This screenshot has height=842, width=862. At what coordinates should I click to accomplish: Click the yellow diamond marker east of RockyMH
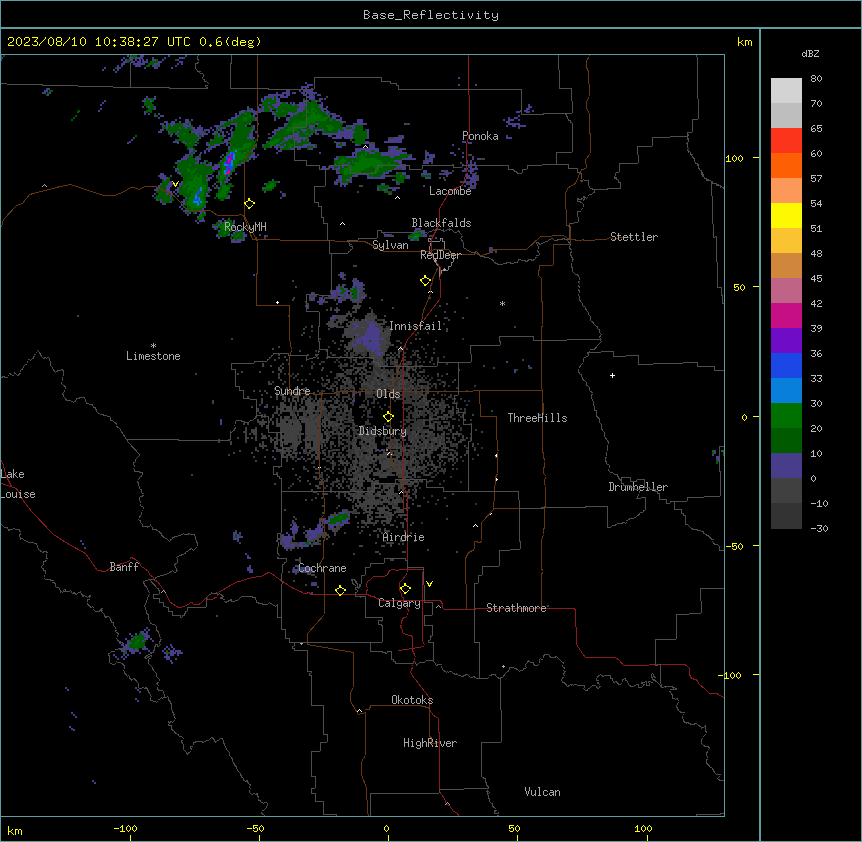click(250, 204)
